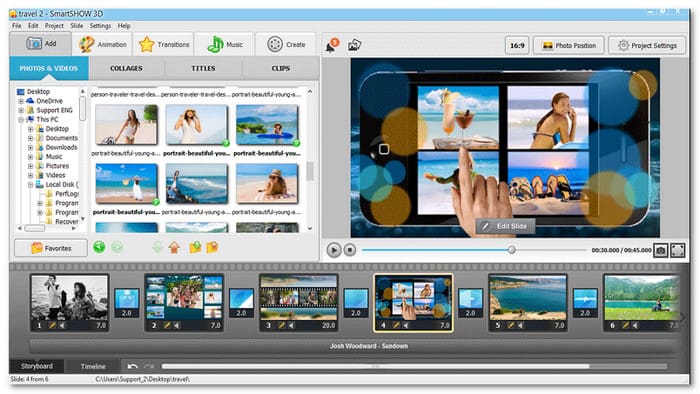Toggle sound icon on slide 3

291,325
